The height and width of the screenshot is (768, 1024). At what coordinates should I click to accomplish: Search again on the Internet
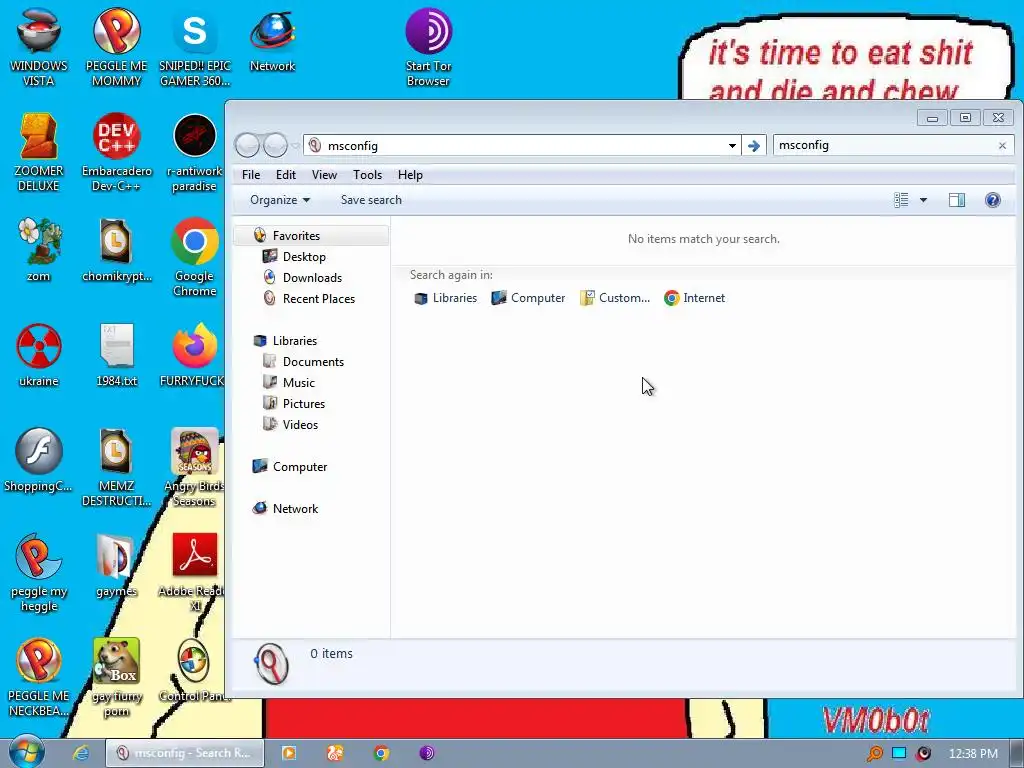(x=694, y=298)
